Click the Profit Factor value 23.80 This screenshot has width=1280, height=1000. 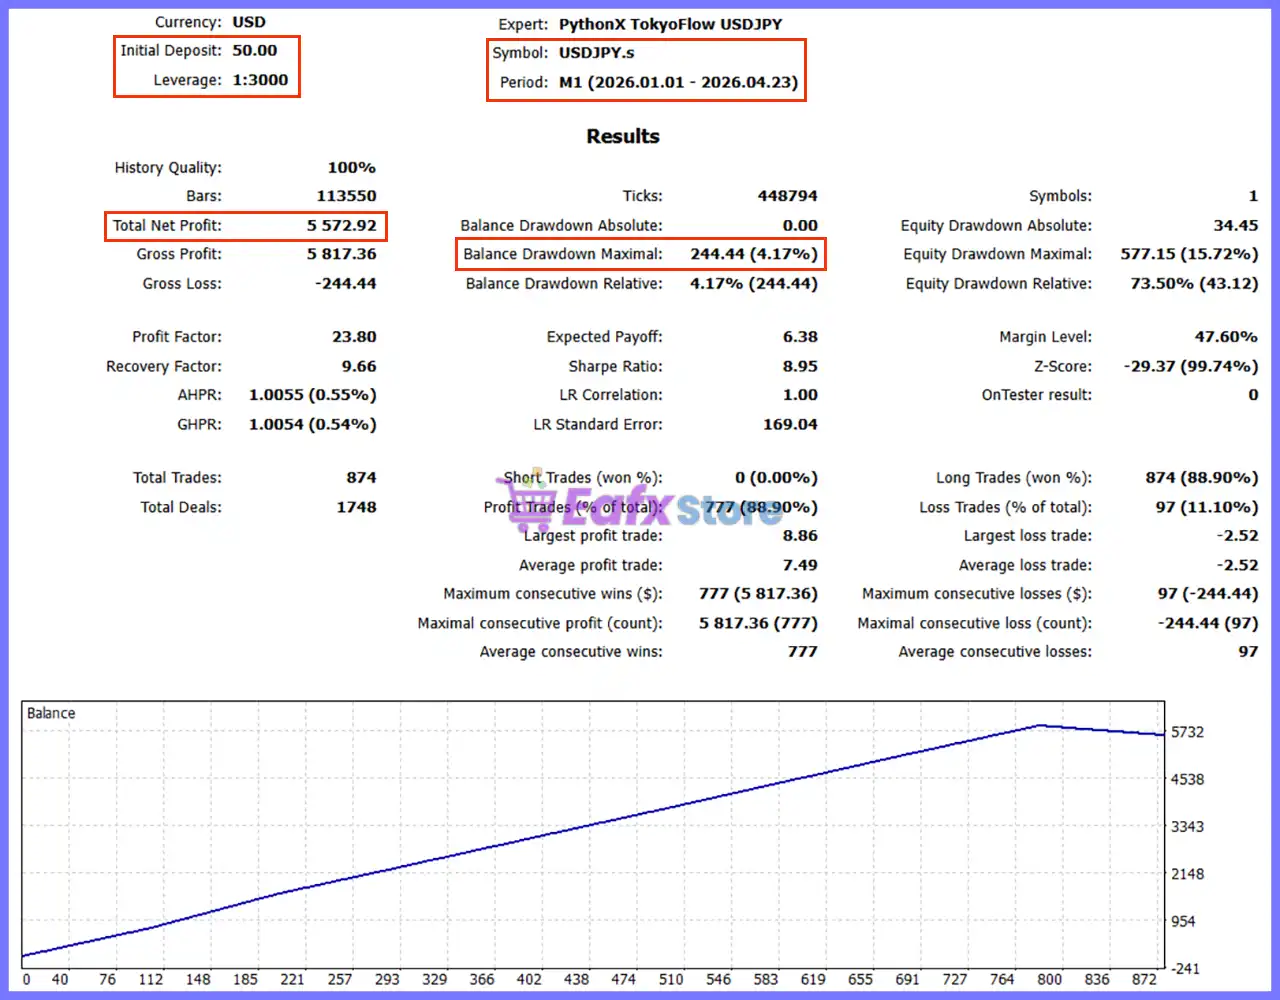click(354, 337)
